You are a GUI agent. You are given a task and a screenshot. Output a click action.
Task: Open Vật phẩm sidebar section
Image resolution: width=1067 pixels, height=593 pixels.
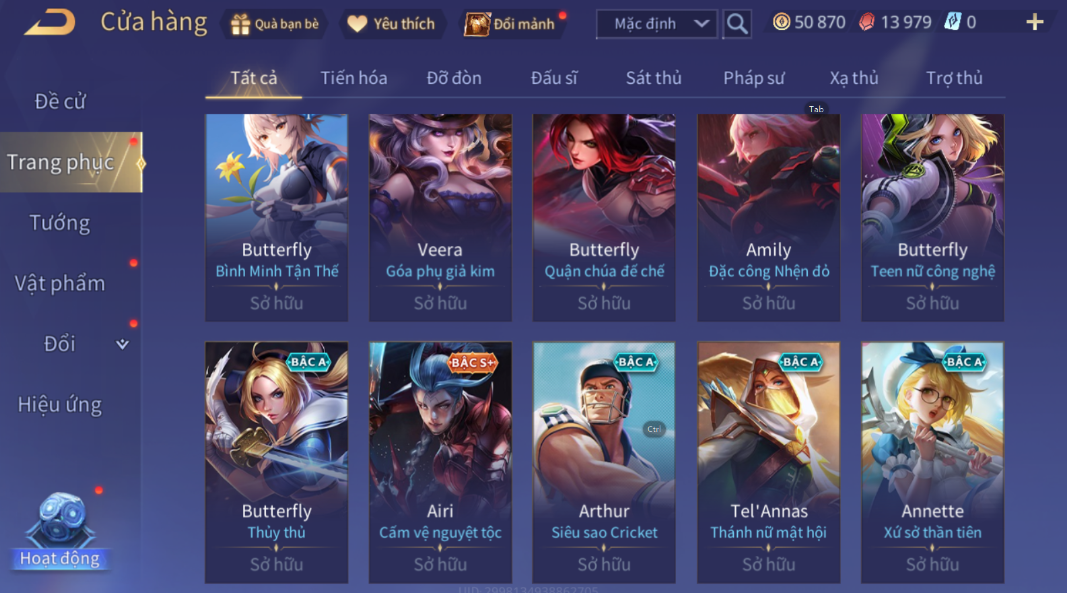pos(60,283)
